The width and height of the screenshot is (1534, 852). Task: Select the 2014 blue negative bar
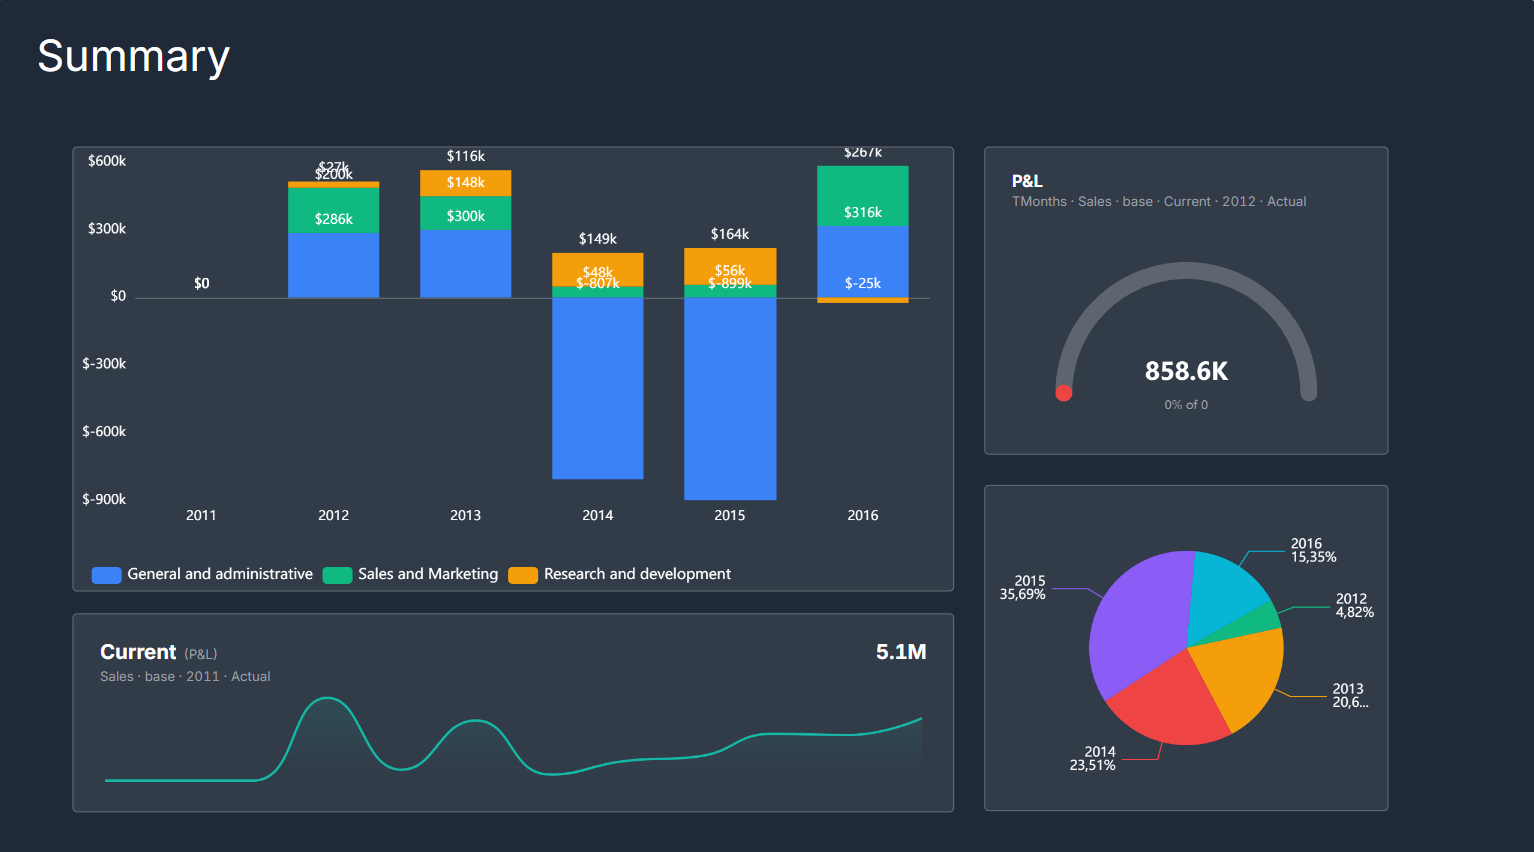(598, 388)
